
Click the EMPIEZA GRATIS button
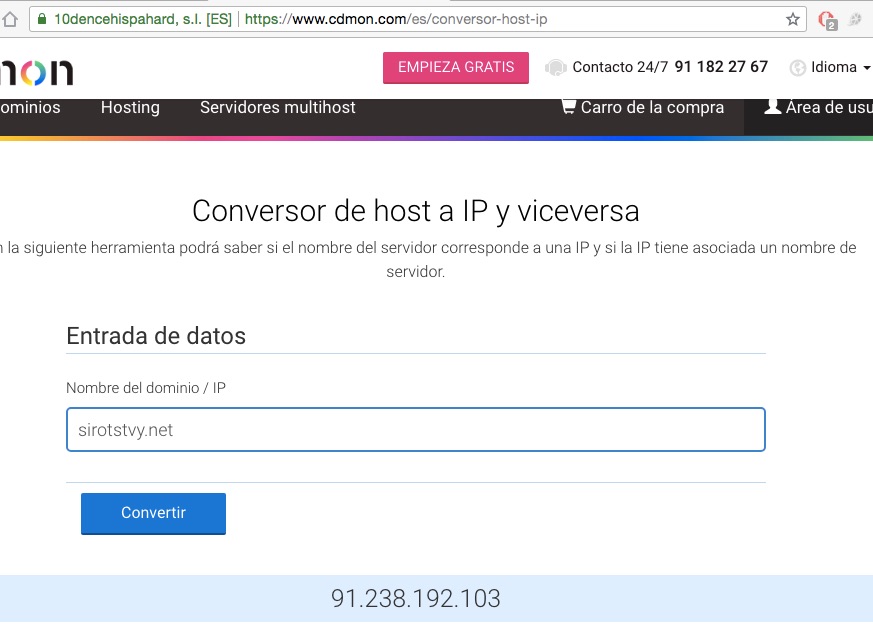pos(455,67)
